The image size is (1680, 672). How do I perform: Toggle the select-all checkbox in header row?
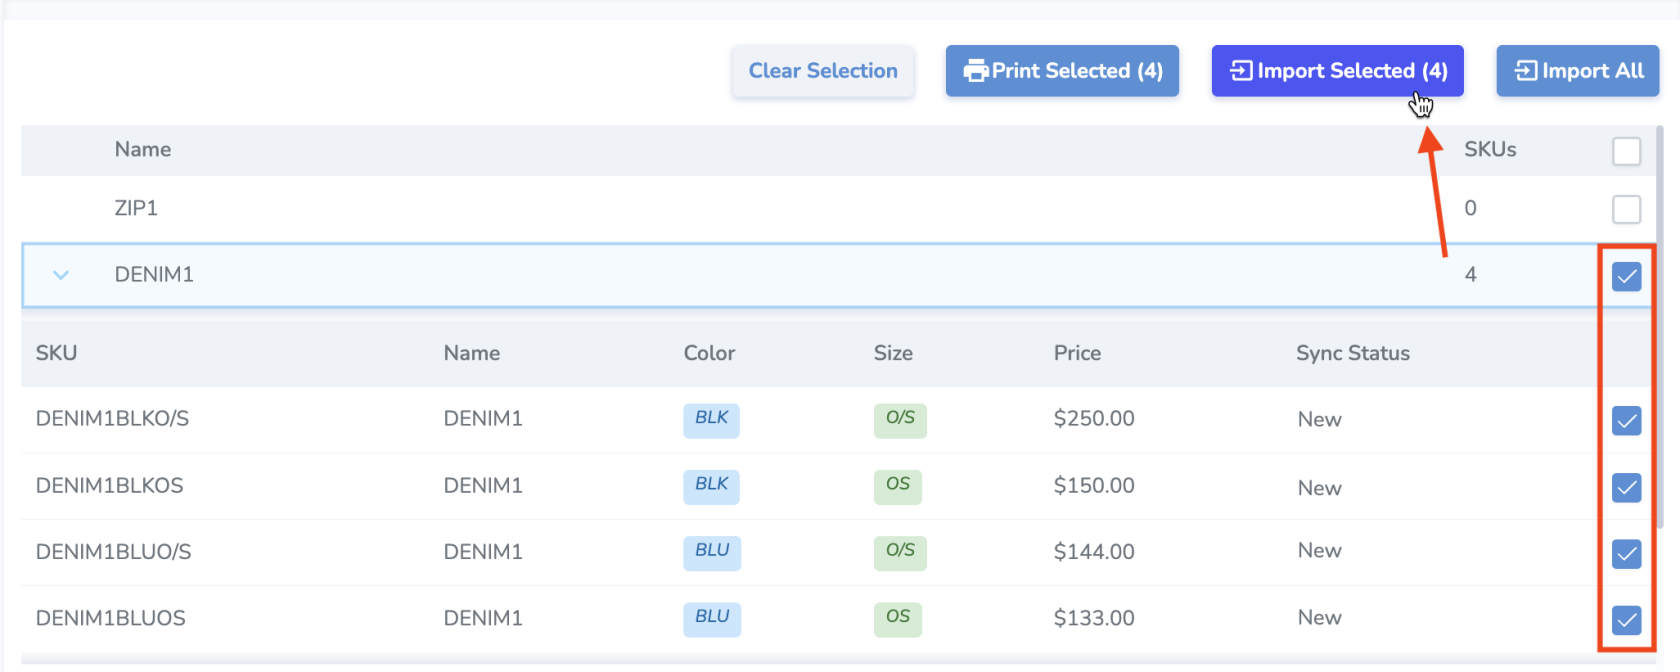[1626, 151]
